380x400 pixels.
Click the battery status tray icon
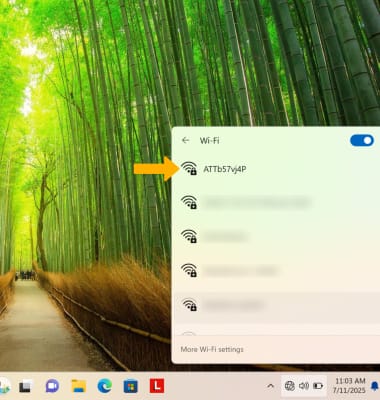(318, 386)
